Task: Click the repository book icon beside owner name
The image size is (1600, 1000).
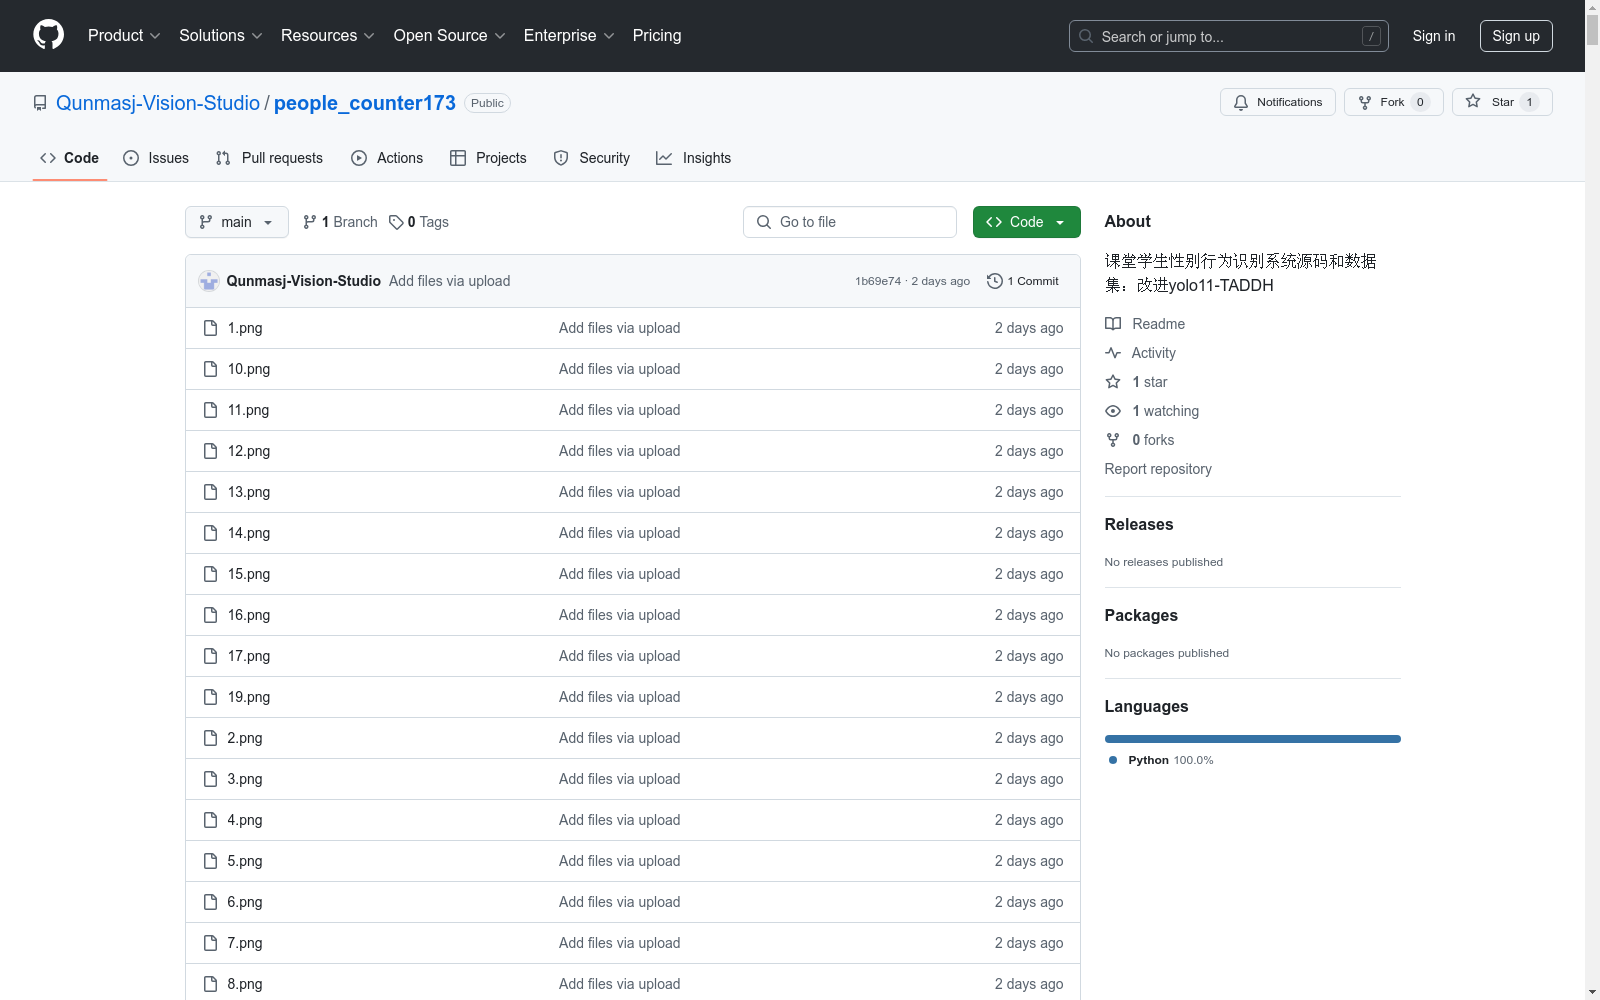Action: click(x=40, y=103)
